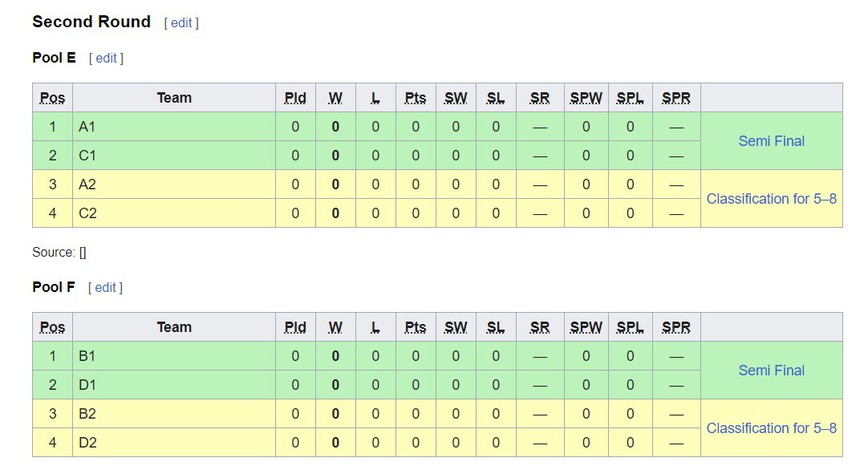
Task: Open Classification for 5–8 link in Pool E
Action: [771, 199]
